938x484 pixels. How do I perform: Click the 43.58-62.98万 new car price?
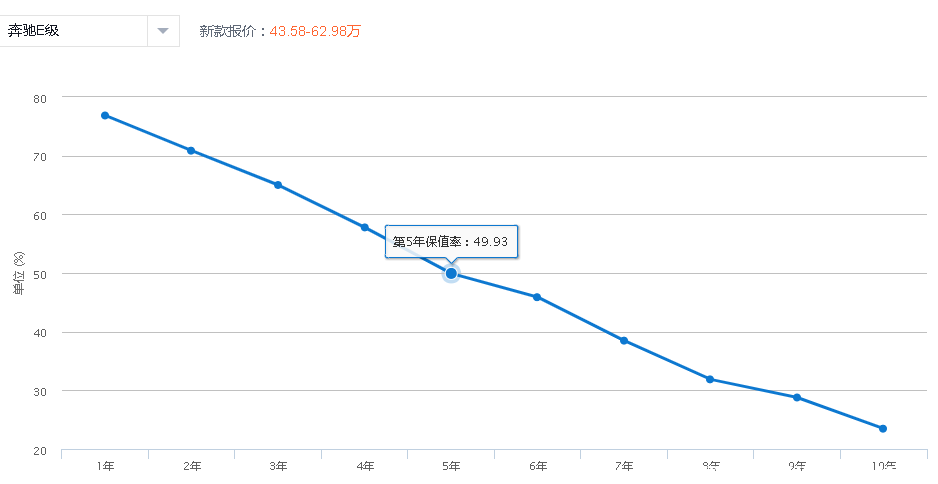tap(315, 31)
